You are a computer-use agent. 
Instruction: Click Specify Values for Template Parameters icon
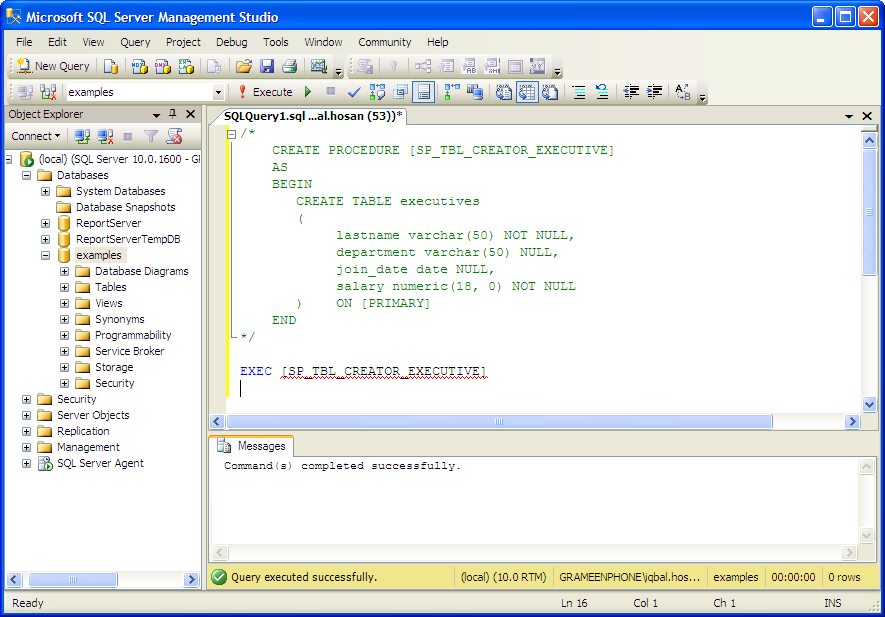click(683, 91)
